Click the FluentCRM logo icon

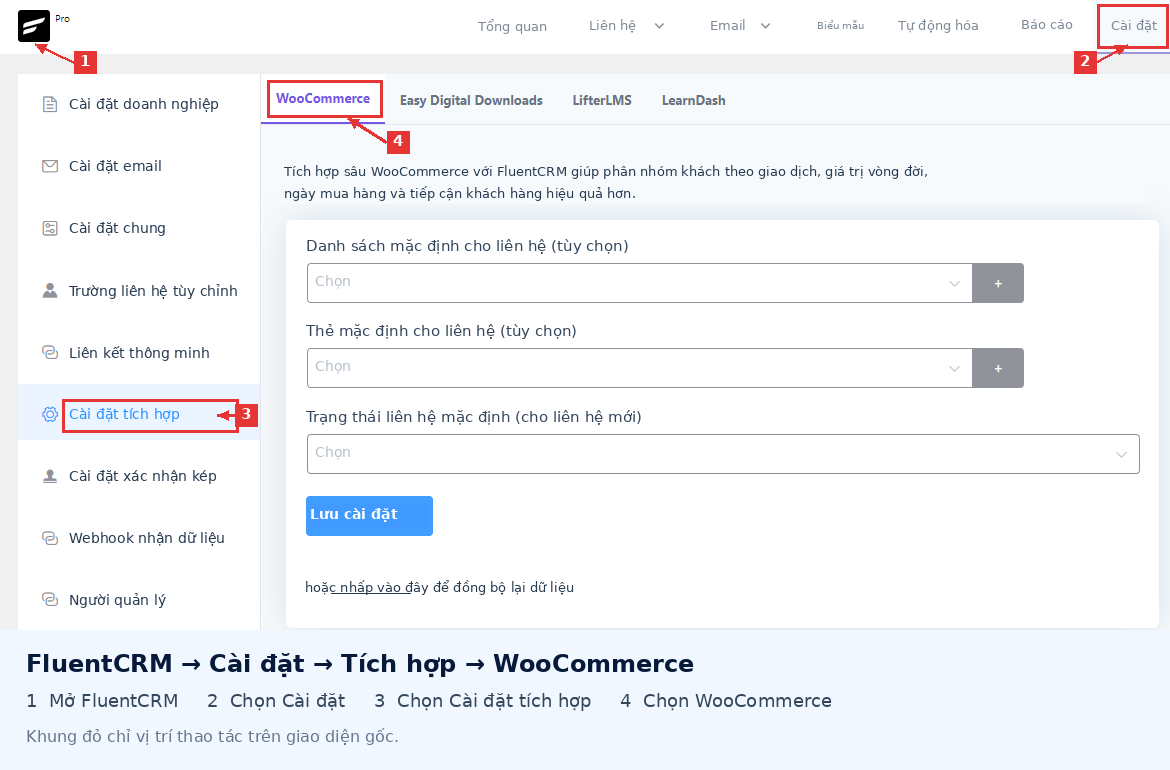[x=34, y=26]
